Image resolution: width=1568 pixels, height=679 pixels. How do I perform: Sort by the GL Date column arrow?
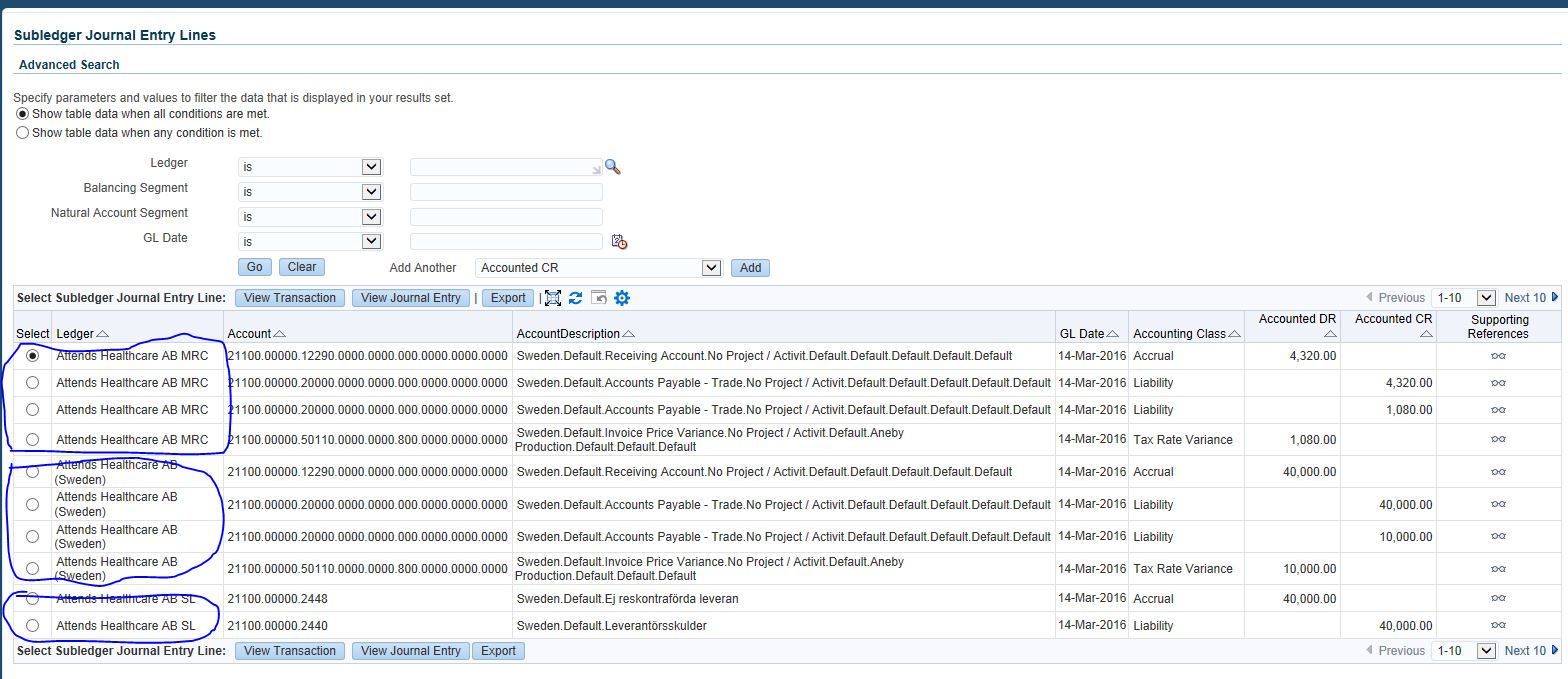point(1113,334)
